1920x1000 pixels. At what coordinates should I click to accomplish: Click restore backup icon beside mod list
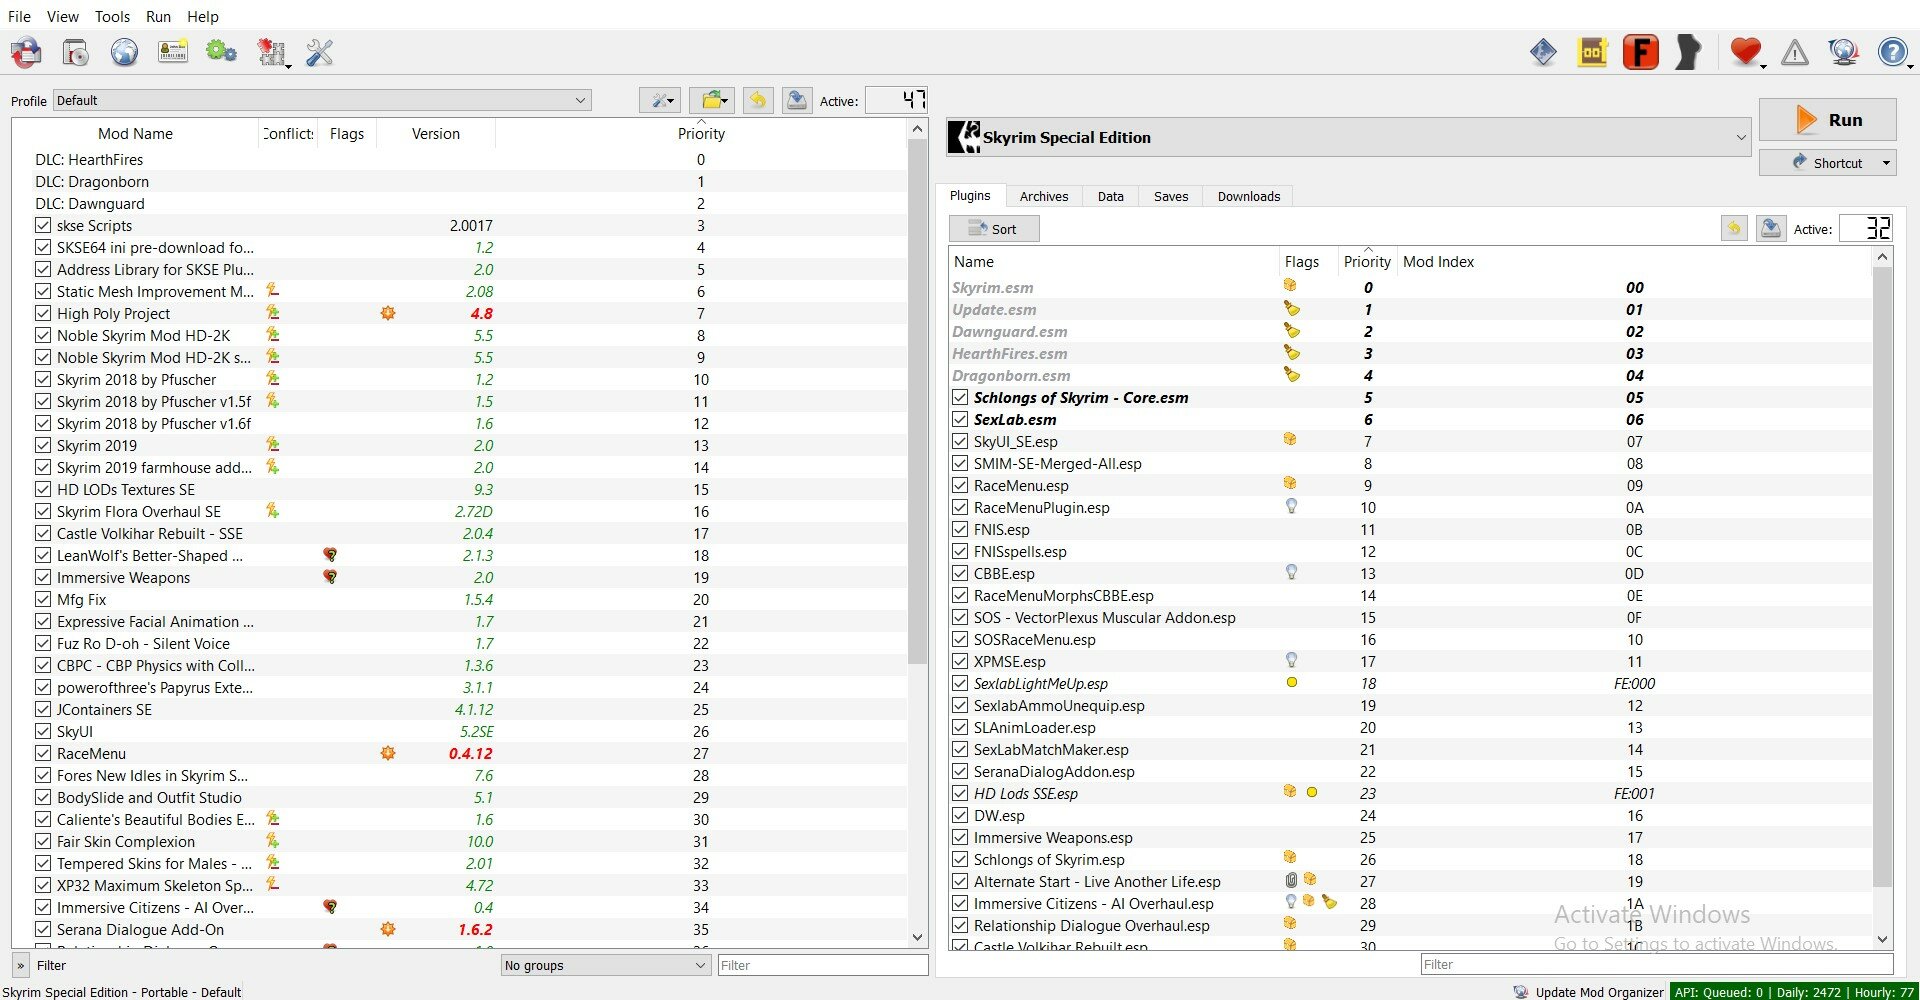click(x=758, y=100)
